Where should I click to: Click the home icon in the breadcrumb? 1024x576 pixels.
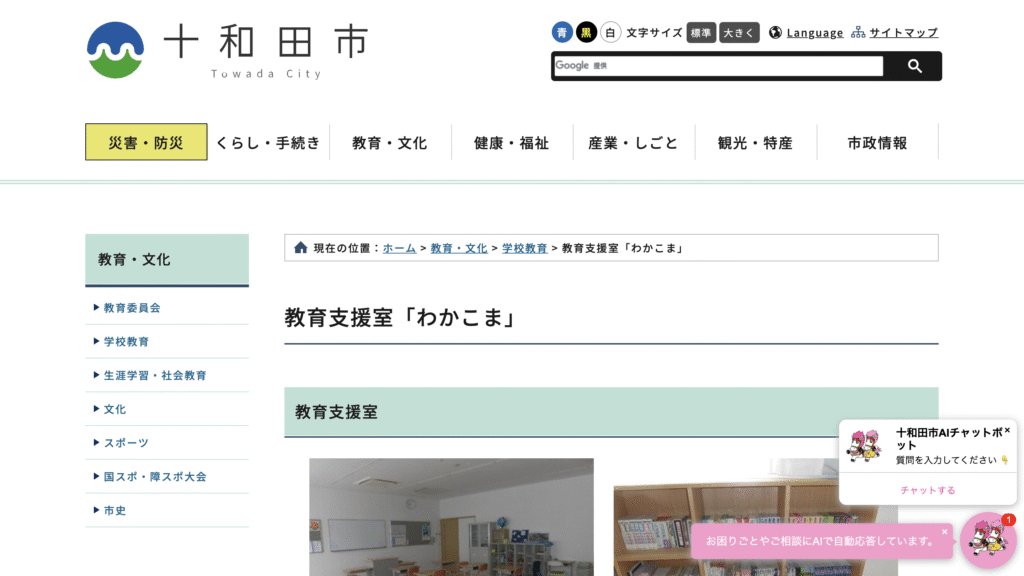point(301,247)
